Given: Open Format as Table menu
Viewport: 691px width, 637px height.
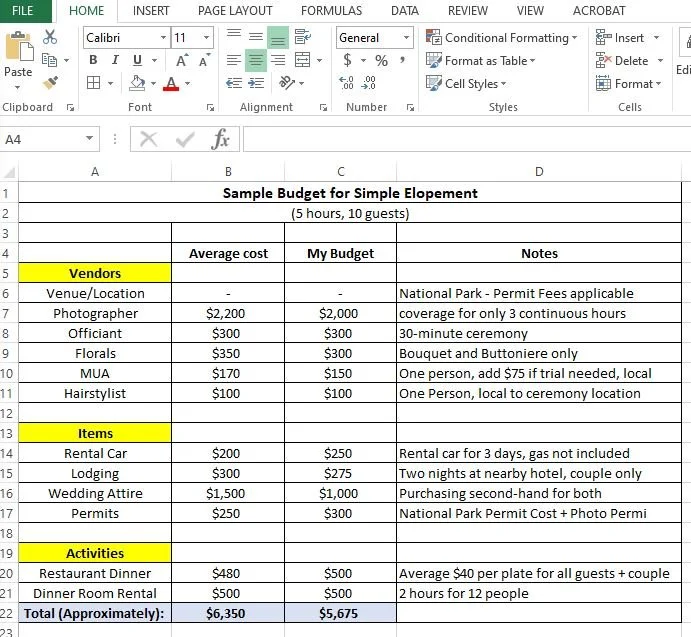Looking at the screenshot, I should click(480, 60).
